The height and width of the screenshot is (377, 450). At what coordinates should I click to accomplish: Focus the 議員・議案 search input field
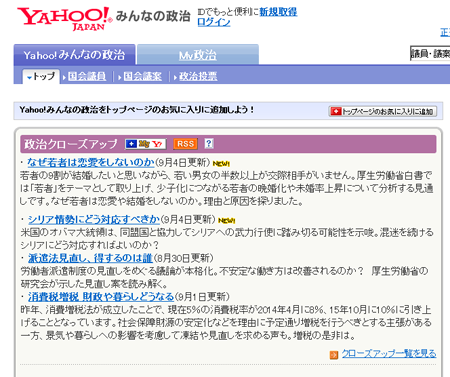point(430,54)
